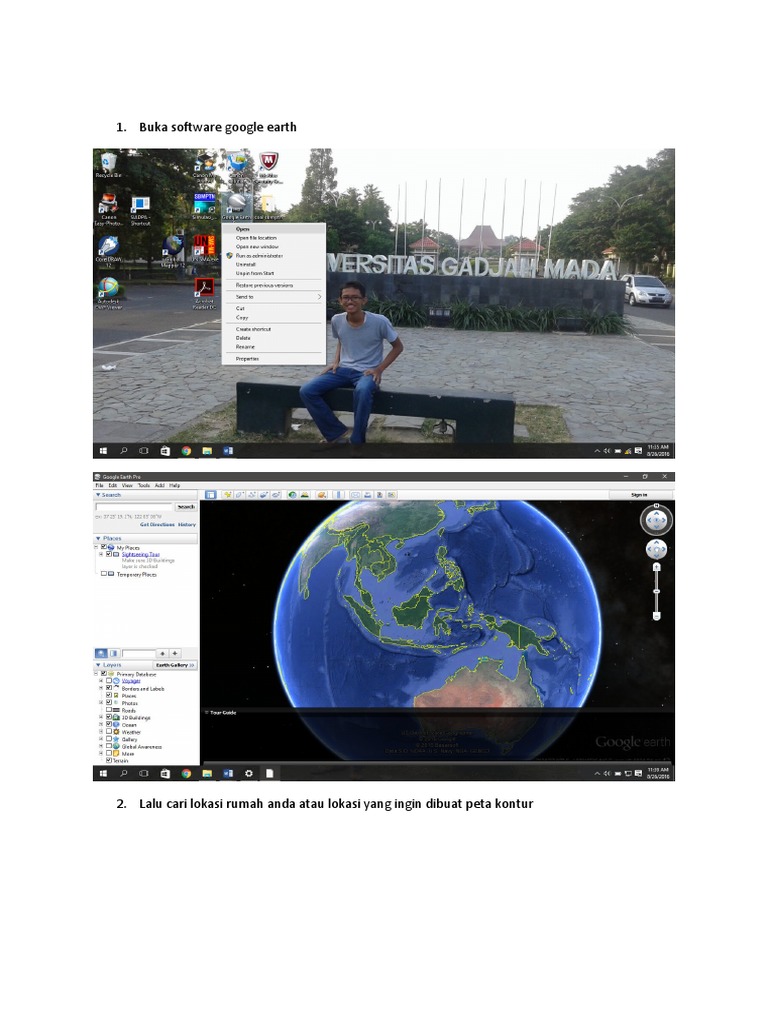Select the Add Image Overlay tool
The height and width of the screenshot is (1024, 768).
click(263, 495)
